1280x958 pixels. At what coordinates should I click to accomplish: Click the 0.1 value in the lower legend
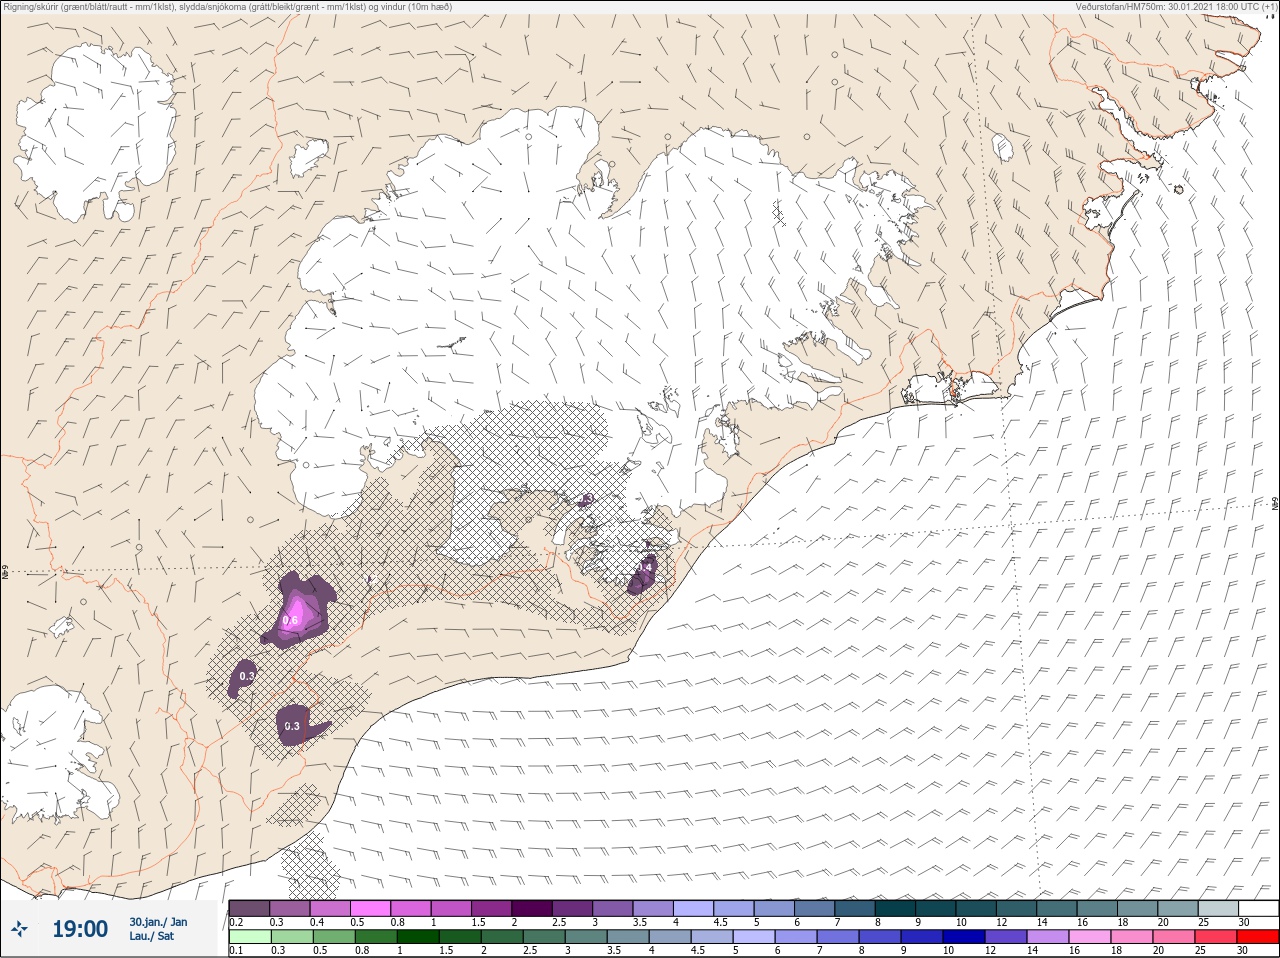point(236,950)
